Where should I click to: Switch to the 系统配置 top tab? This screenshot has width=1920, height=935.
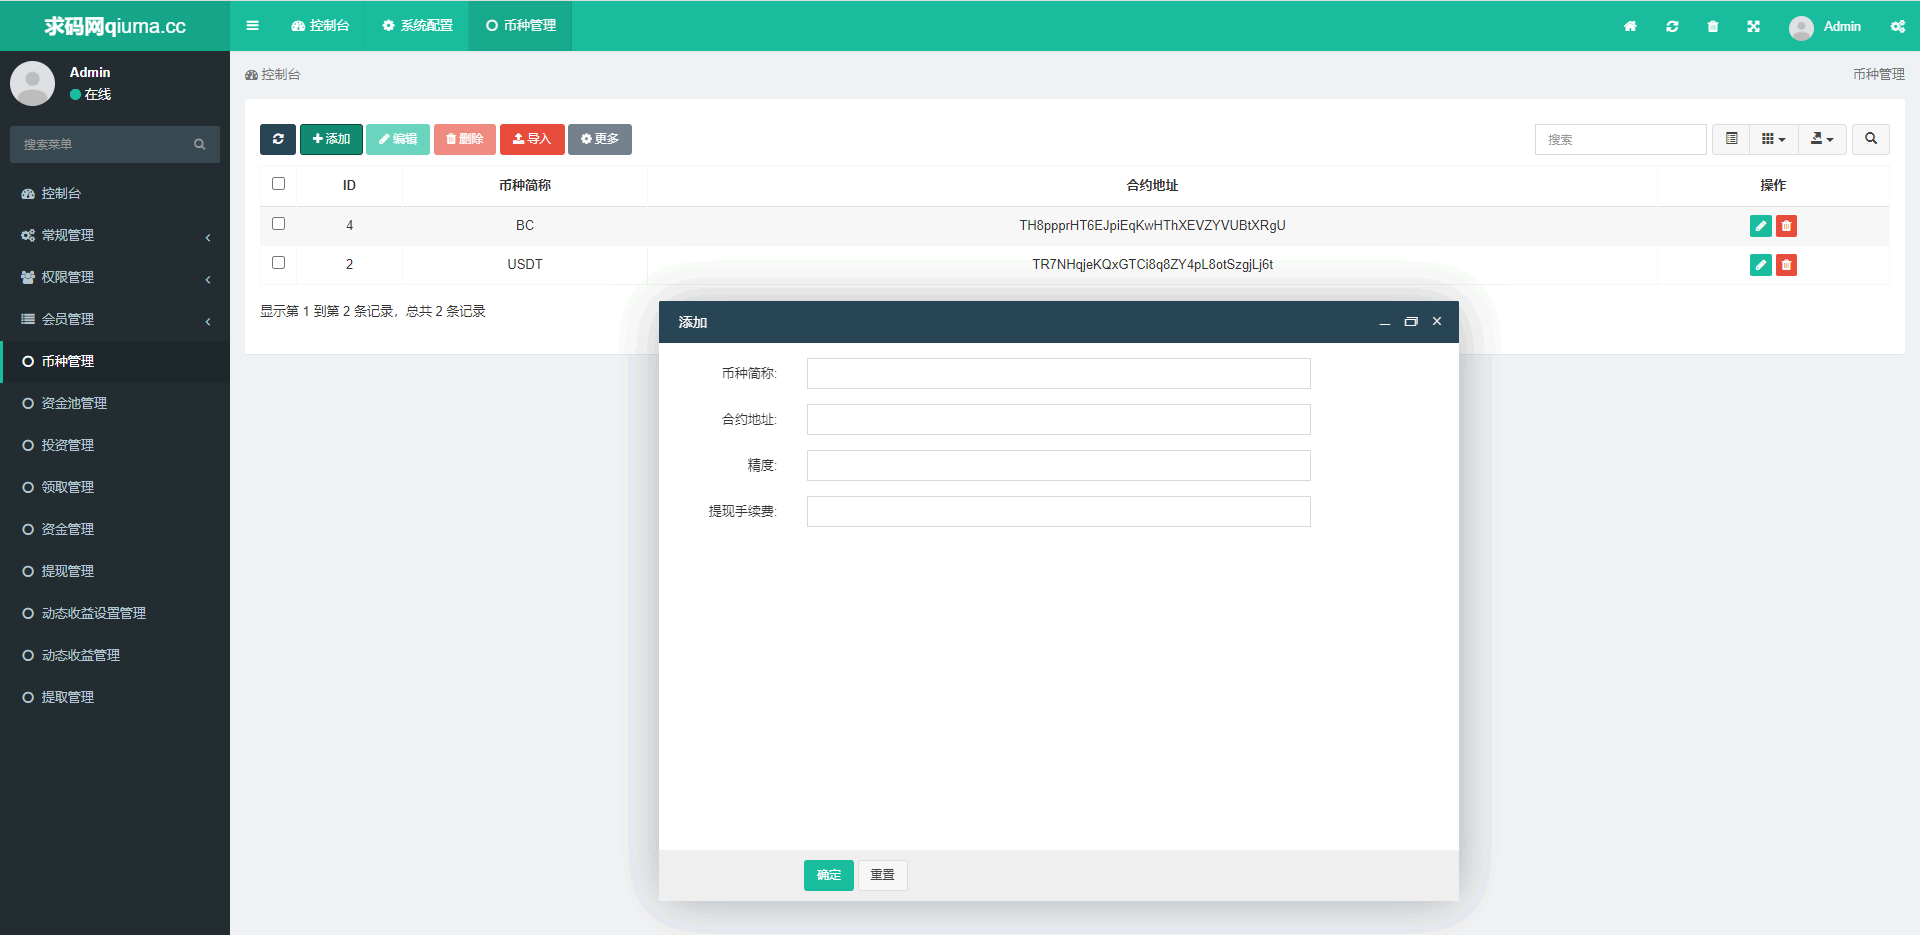click(x=417, y=26)
